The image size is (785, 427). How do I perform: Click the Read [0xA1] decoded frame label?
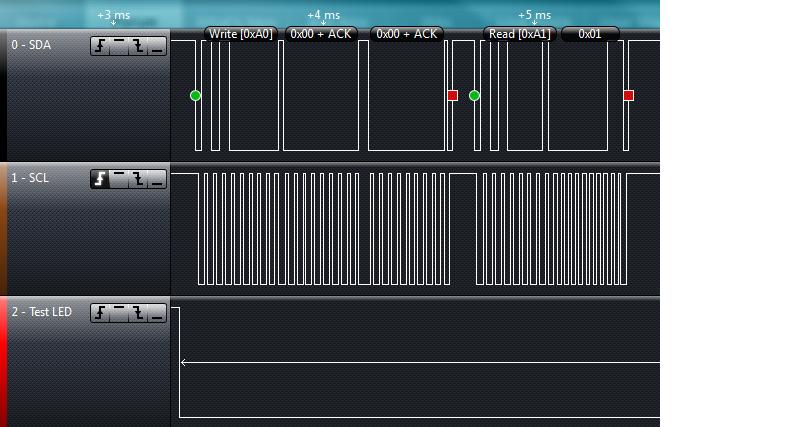[519, 34]
